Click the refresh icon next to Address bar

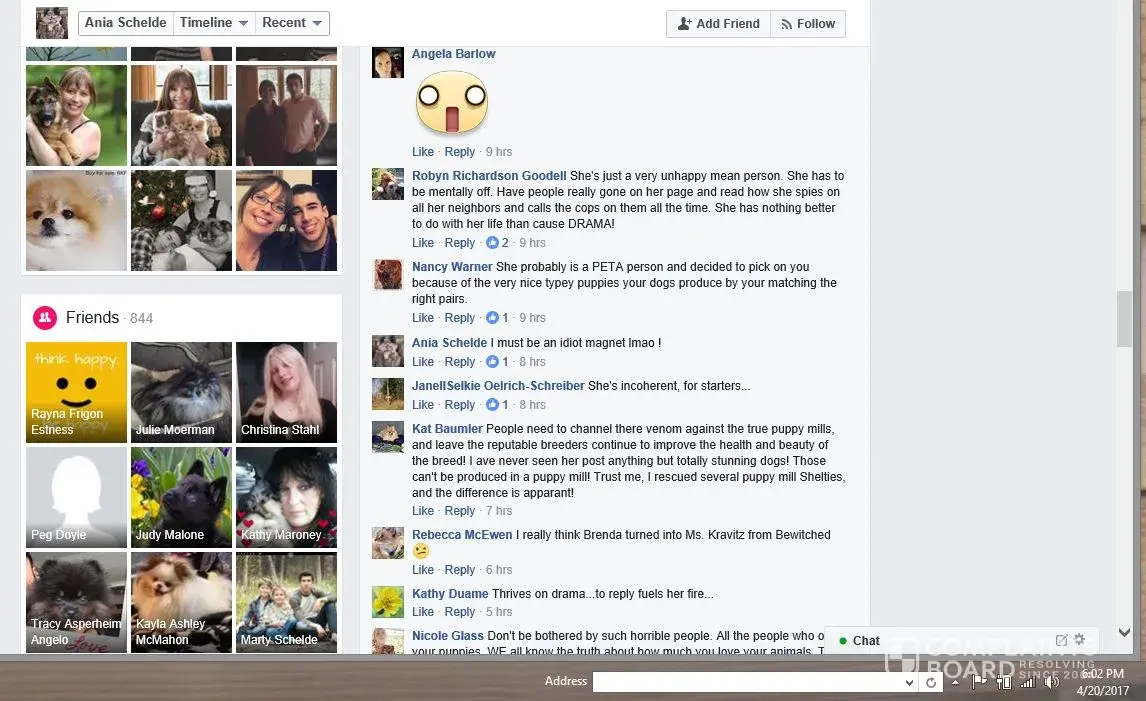[x=930, y=683]
